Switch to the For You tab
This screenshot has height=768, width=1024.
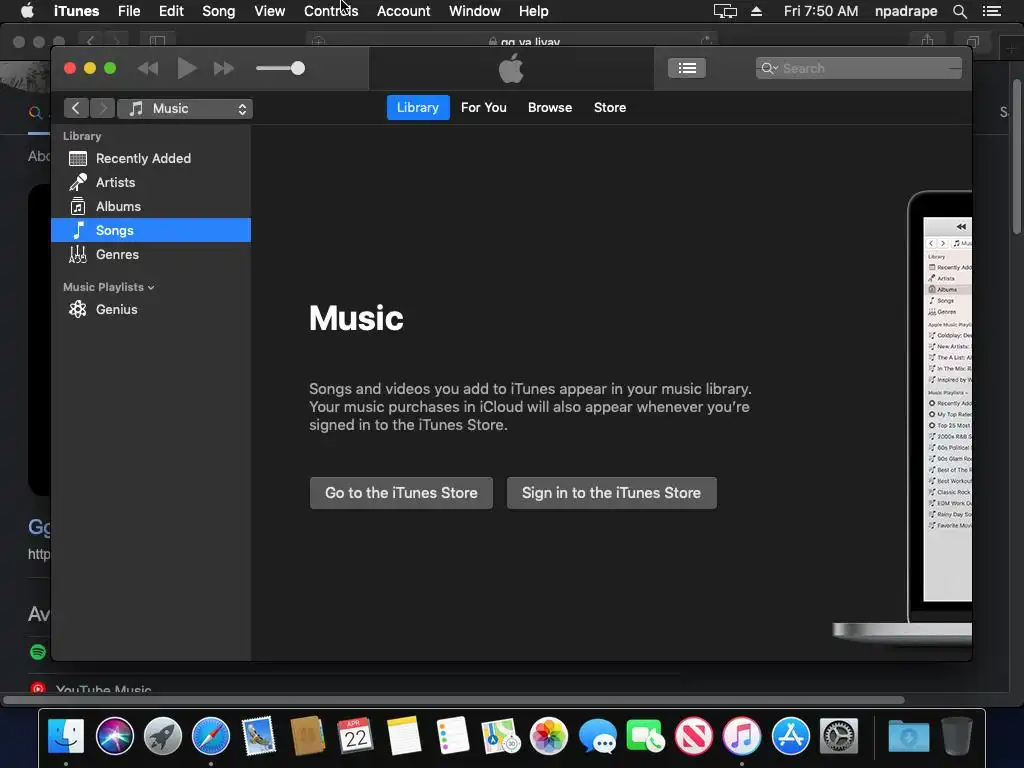coord(484,108)
